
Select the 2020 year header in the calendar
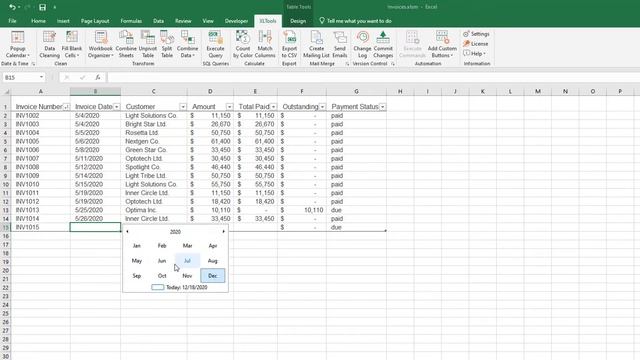coord(176,232)
